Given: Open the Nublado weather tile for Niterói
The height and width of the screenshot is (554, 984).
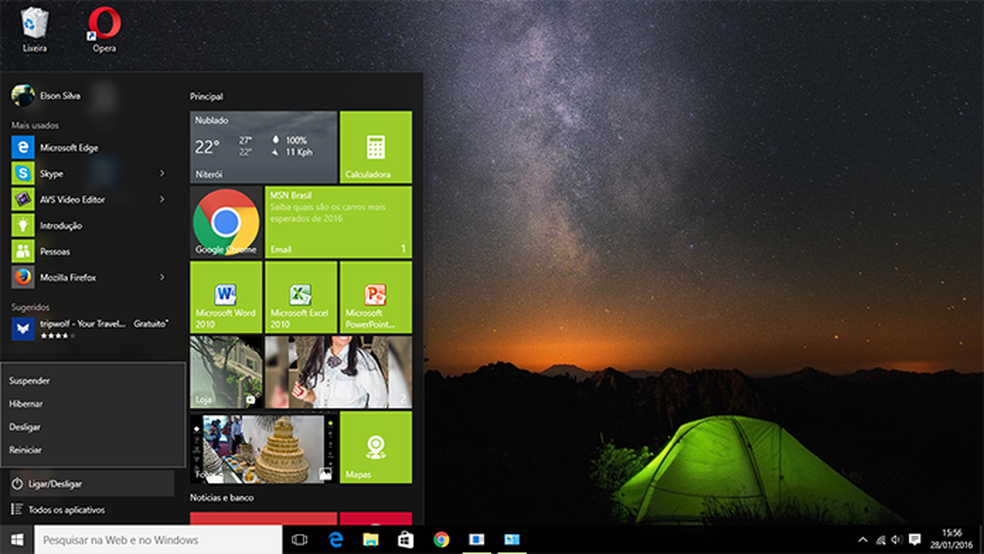Looking at the screenshot, I should (264, 147).
